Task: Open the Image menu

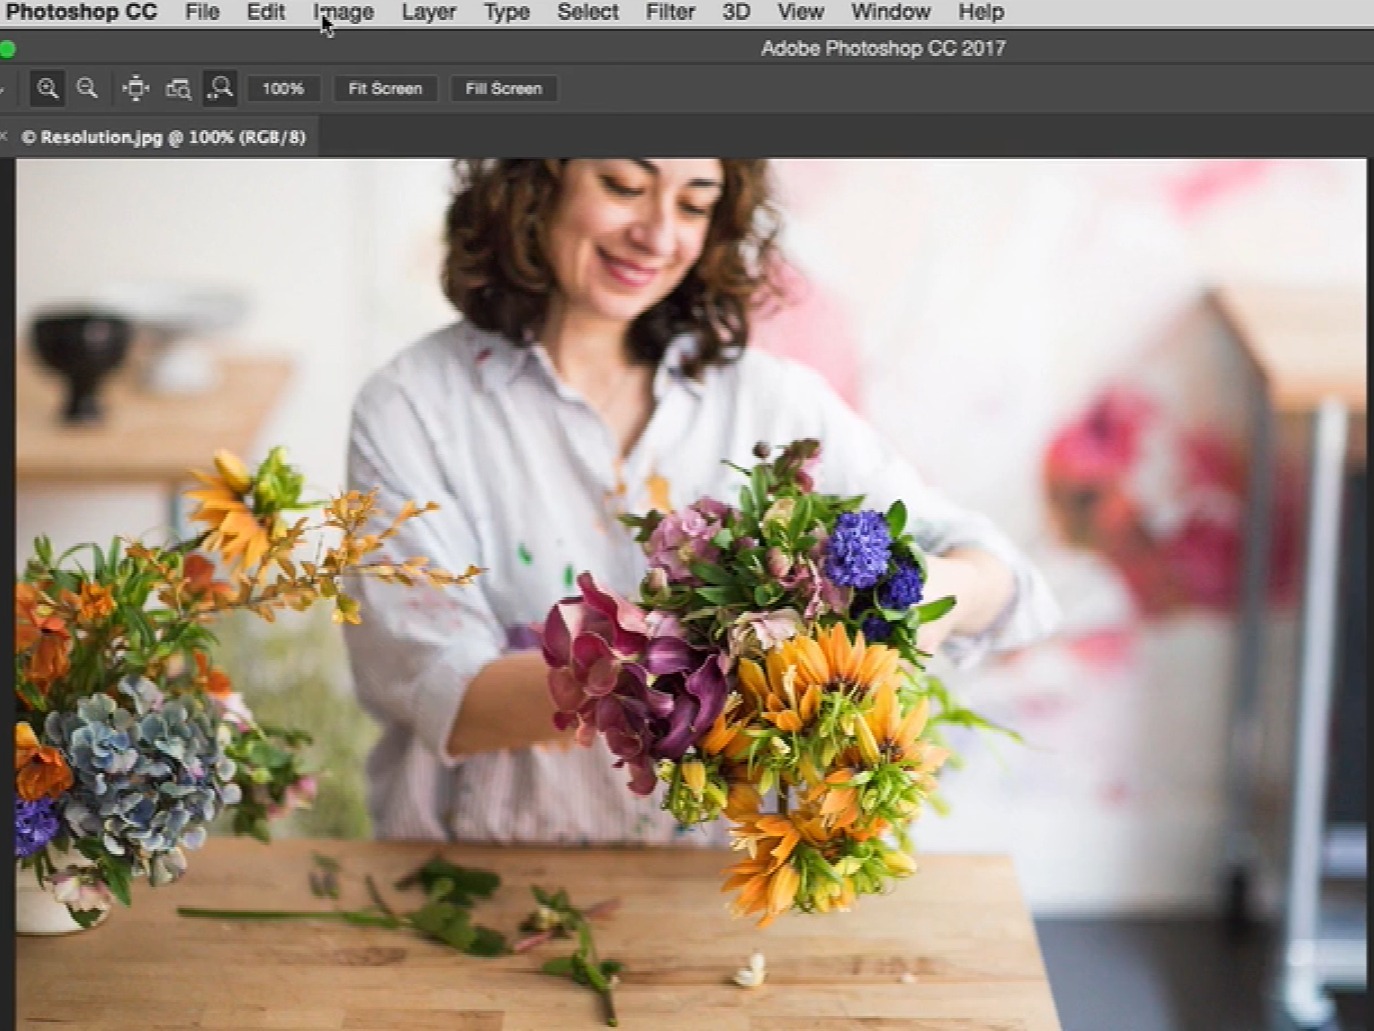Action: (x=343, y=12)
